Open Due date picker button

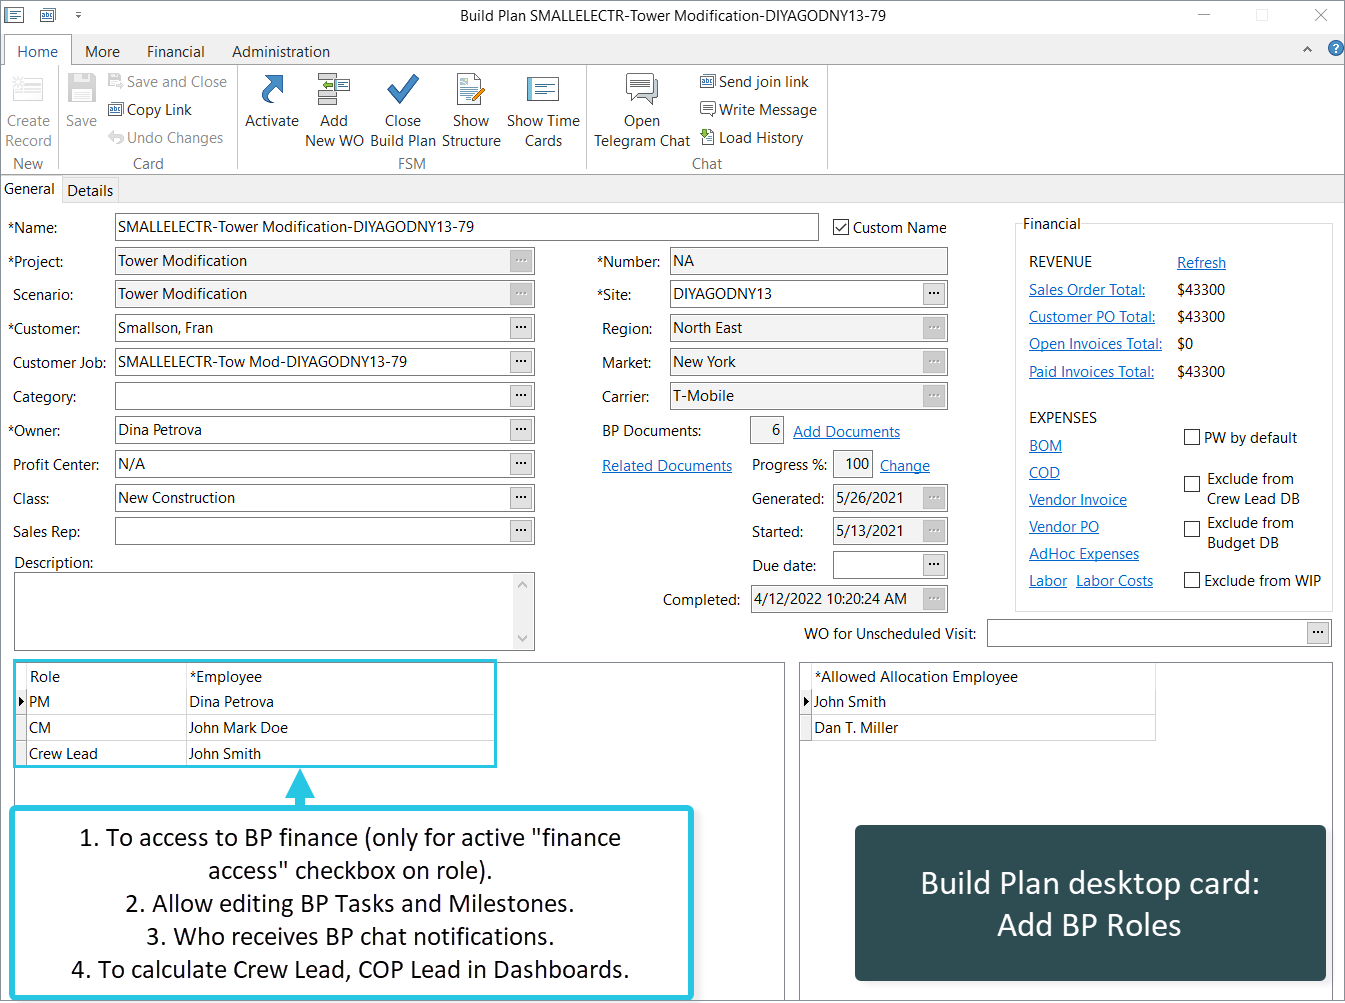[x=934, y=565]
